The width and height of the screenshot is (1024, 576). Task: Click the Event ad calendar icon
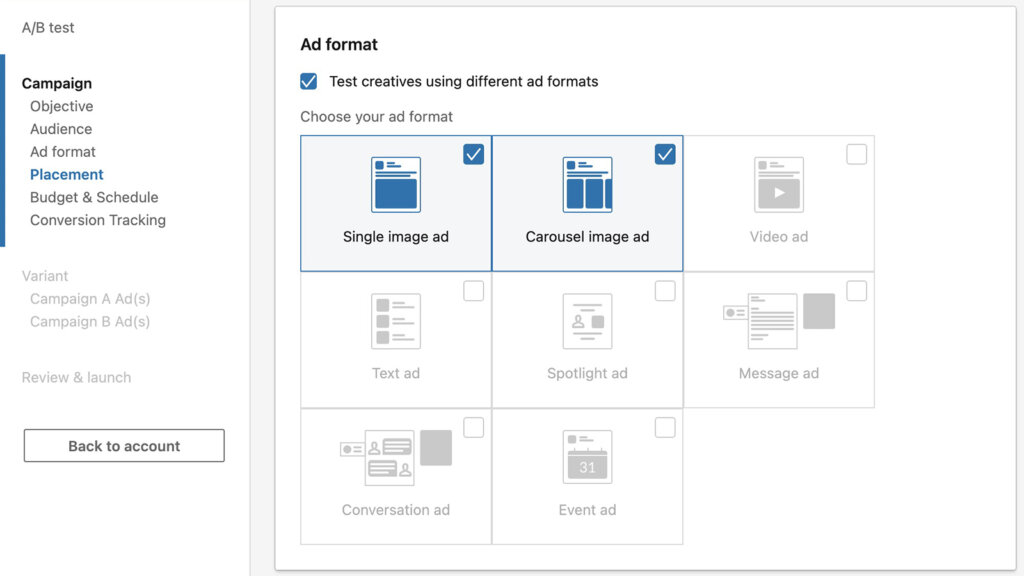click(587, 457)
